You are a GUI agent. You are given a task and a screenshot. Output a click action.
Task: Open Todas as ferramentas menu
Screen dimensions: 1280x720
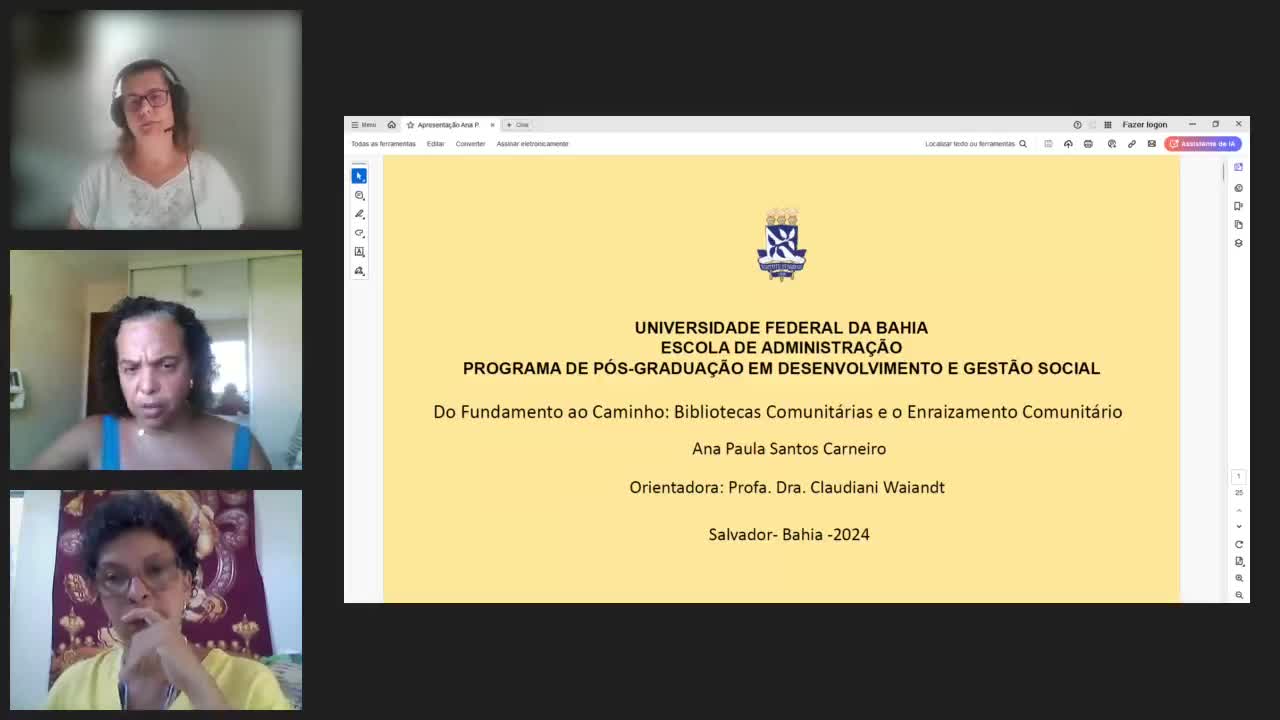383,144
